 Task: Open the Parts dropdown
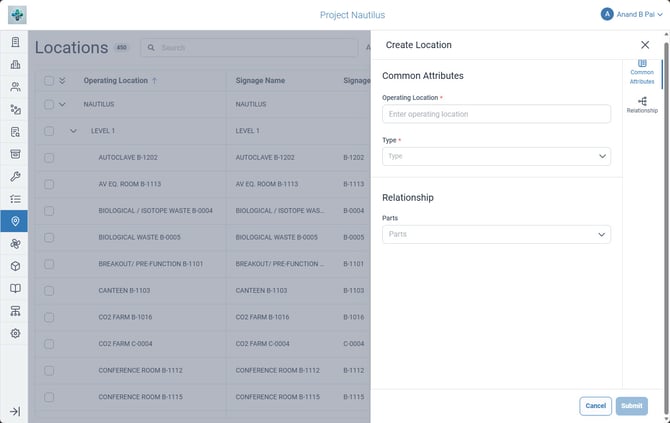coord(496,235)
